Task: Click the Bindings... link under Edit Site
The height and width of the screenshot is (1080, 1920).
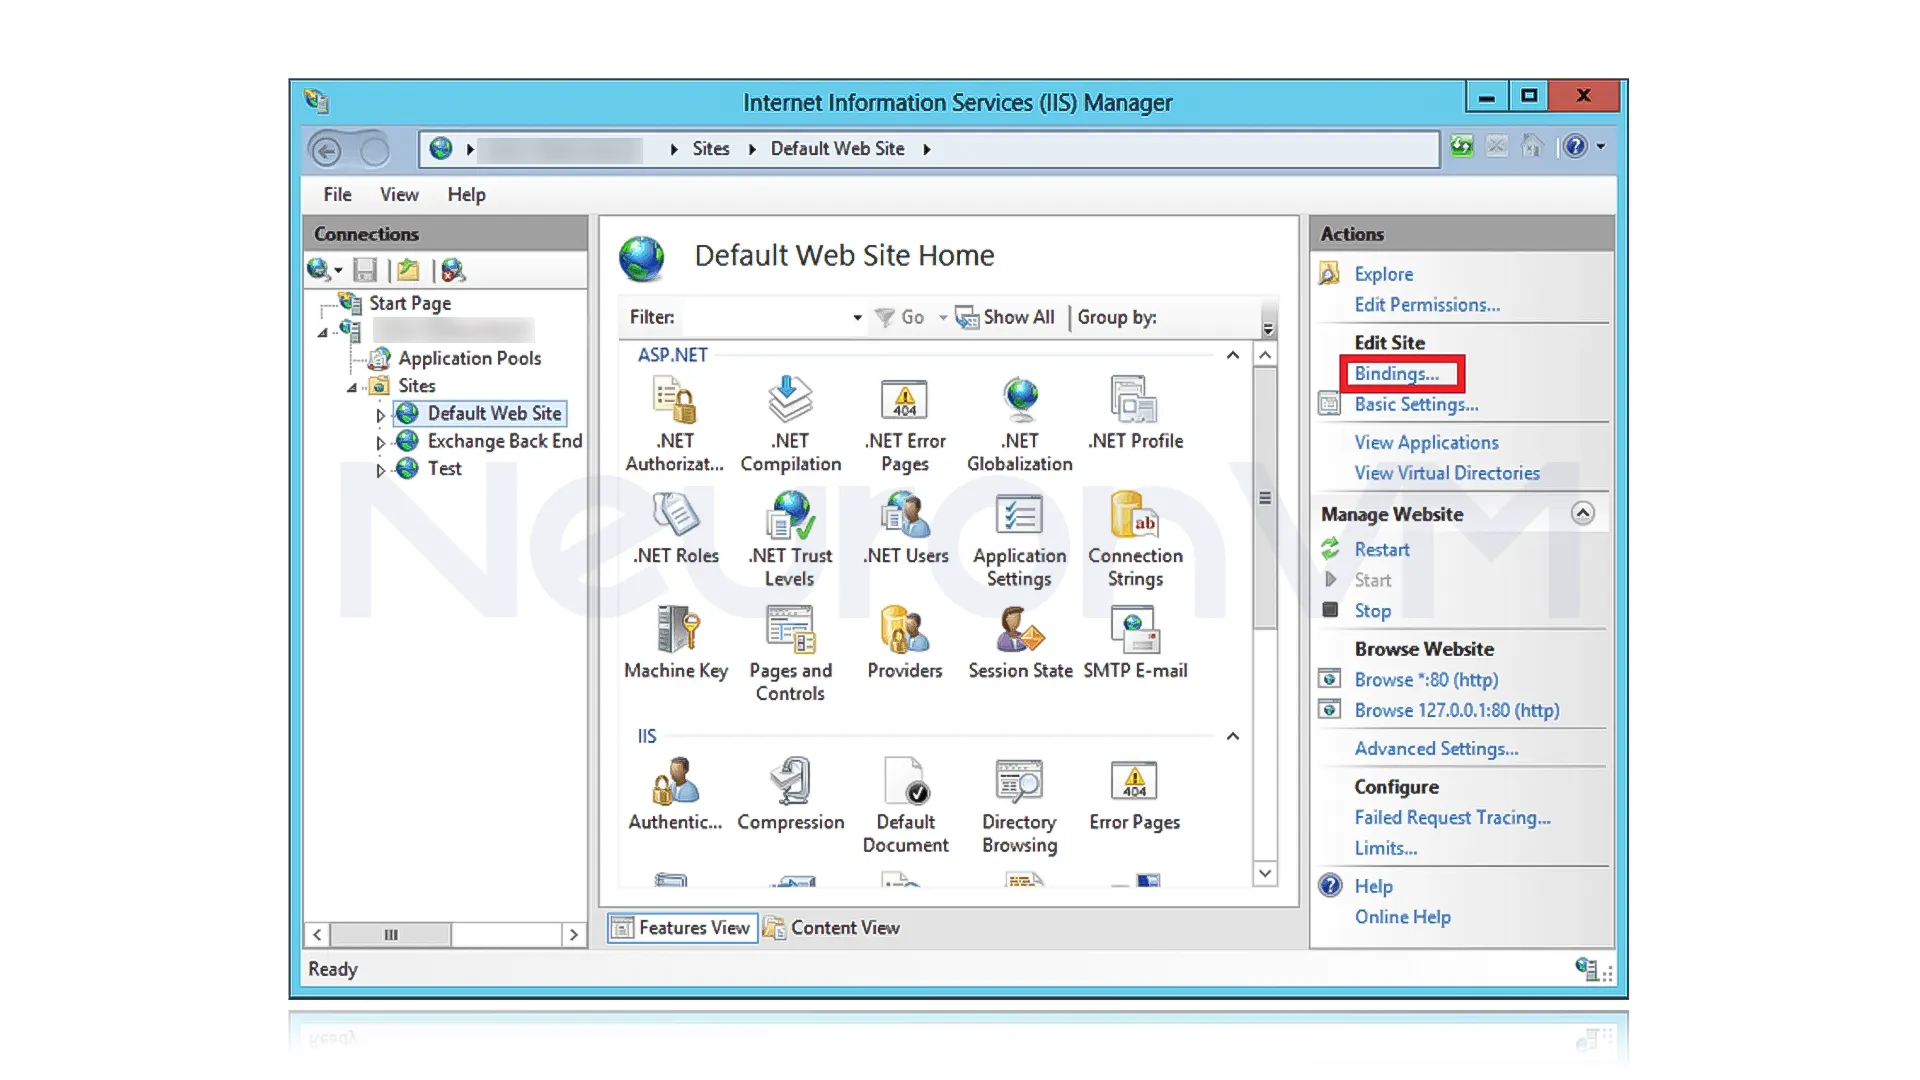Action: [x=1396, y=374]
